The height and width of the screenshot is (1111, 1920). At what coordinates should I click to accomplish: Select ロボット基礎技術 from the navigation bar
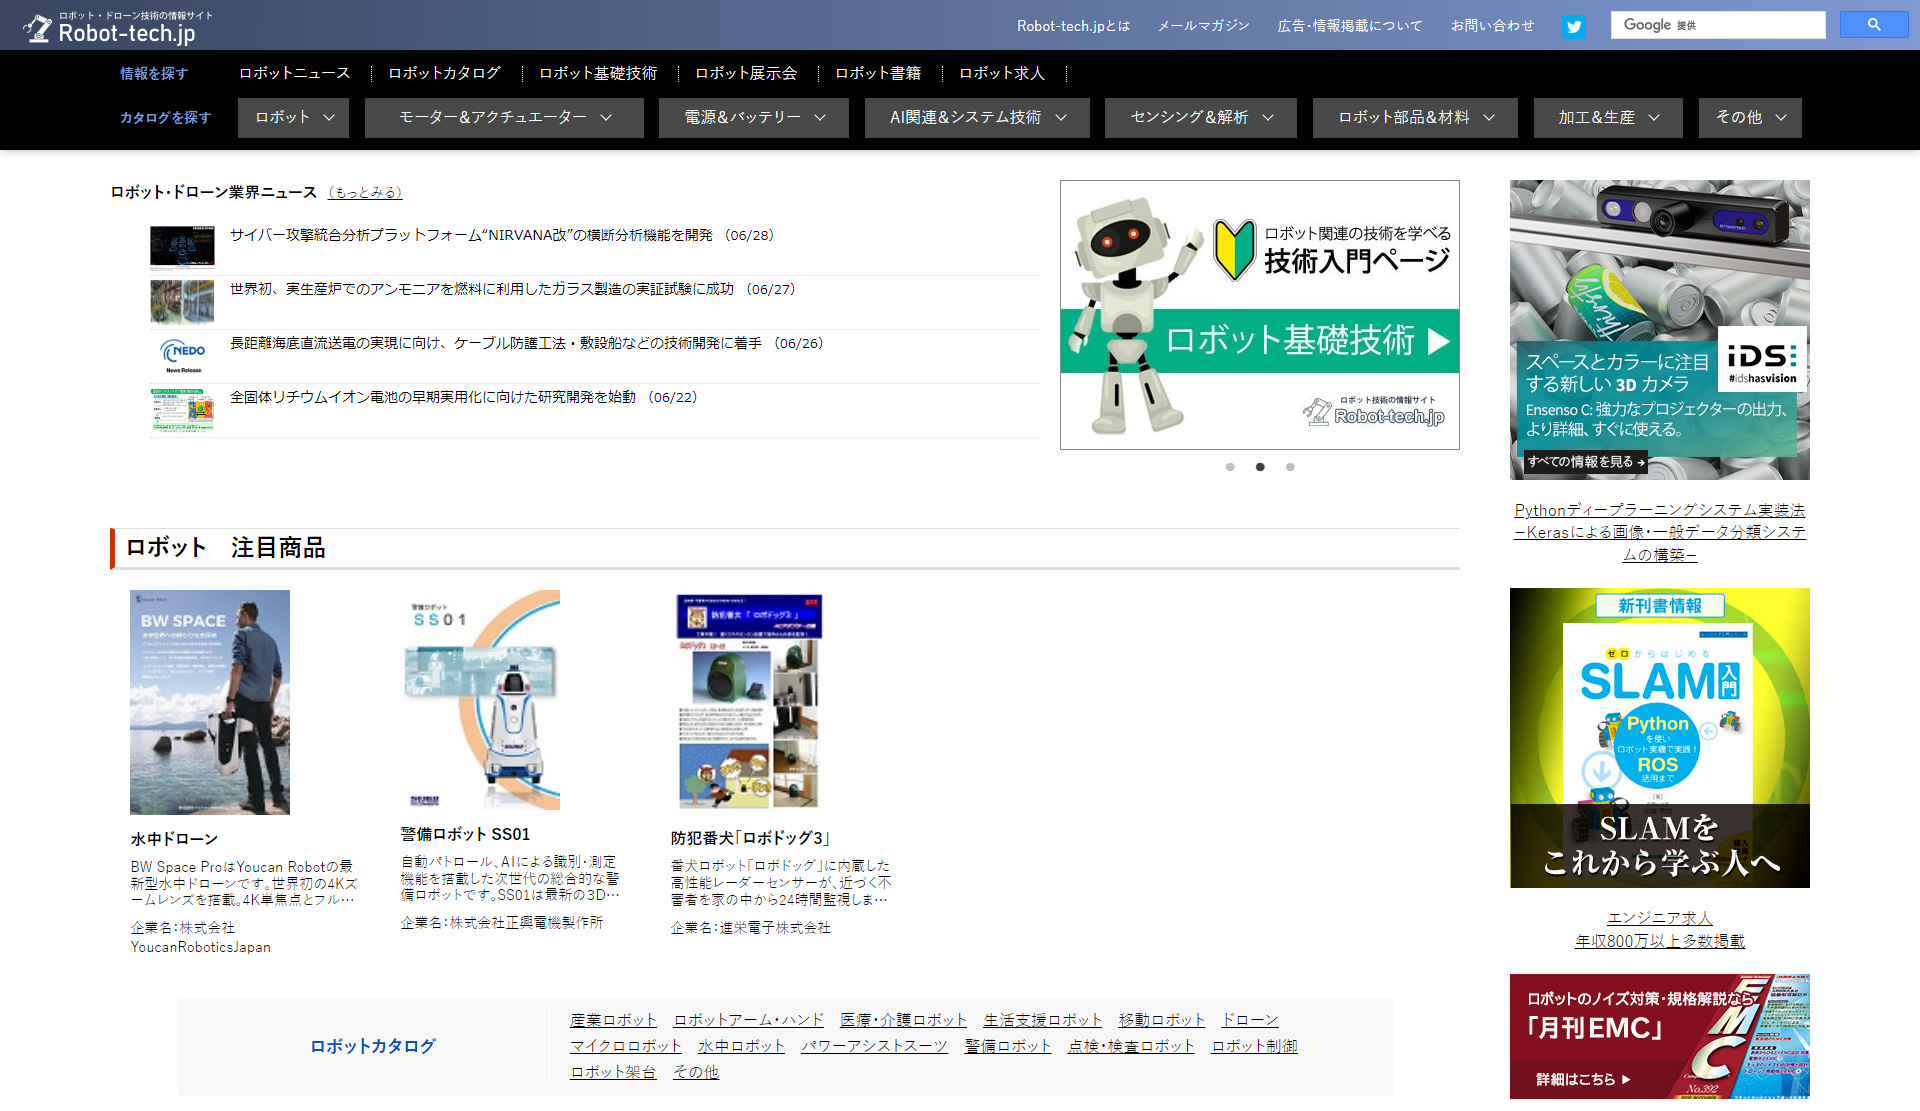point(599,72)
